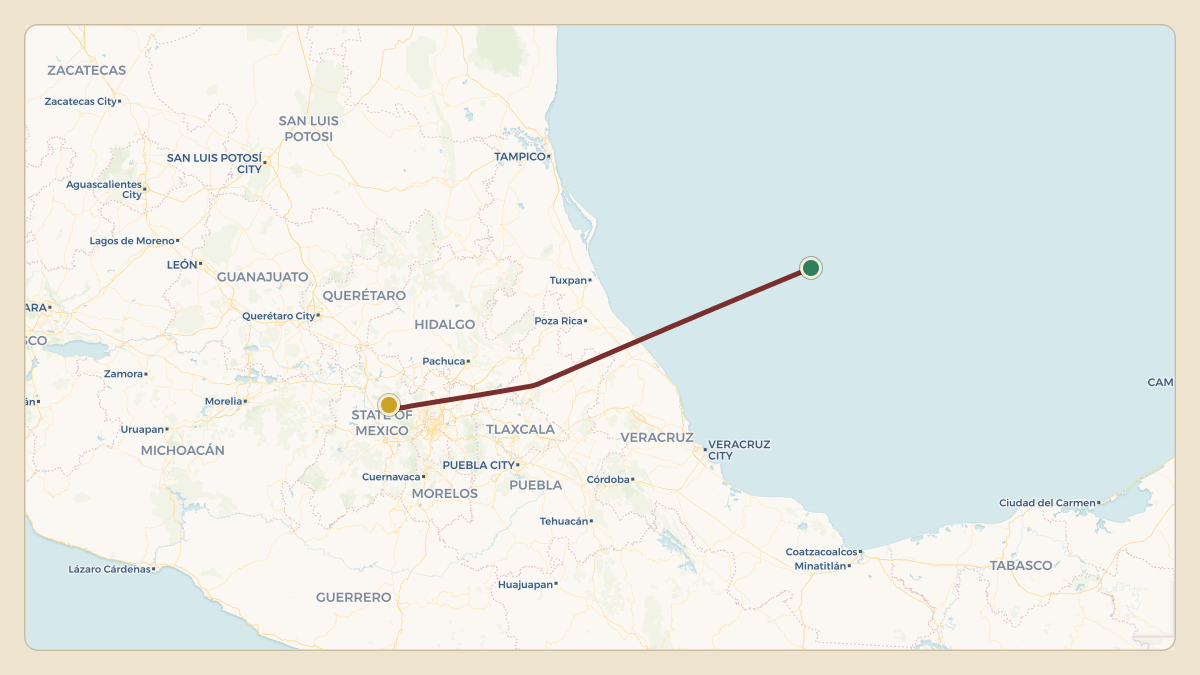Image resolution: width=1200 pixels, height=675 pixels.
Task: Click the Querétaro City label
Action: pos(278,316)
